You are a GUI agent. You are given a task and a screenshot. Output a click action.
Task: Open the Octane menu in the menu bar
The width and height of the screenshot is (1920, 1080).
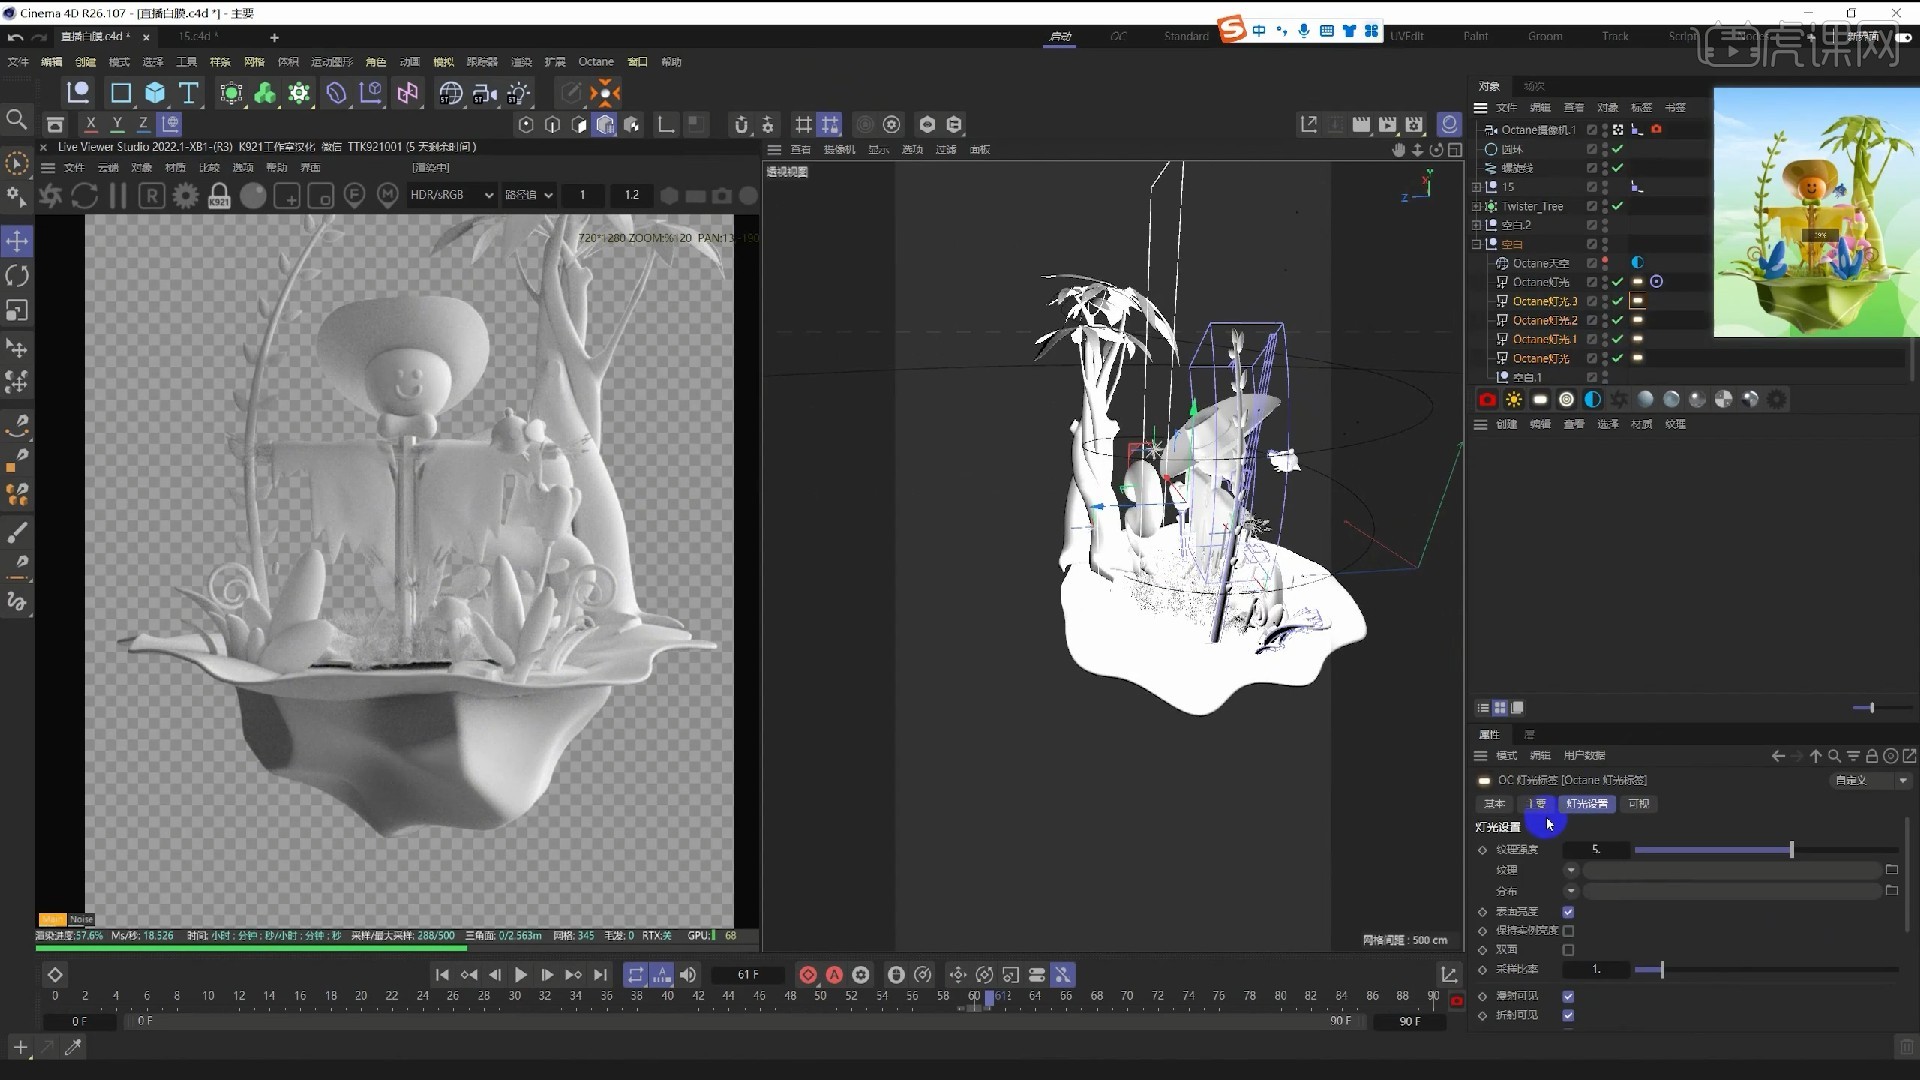pyautogui.click(x=596, y=61)
